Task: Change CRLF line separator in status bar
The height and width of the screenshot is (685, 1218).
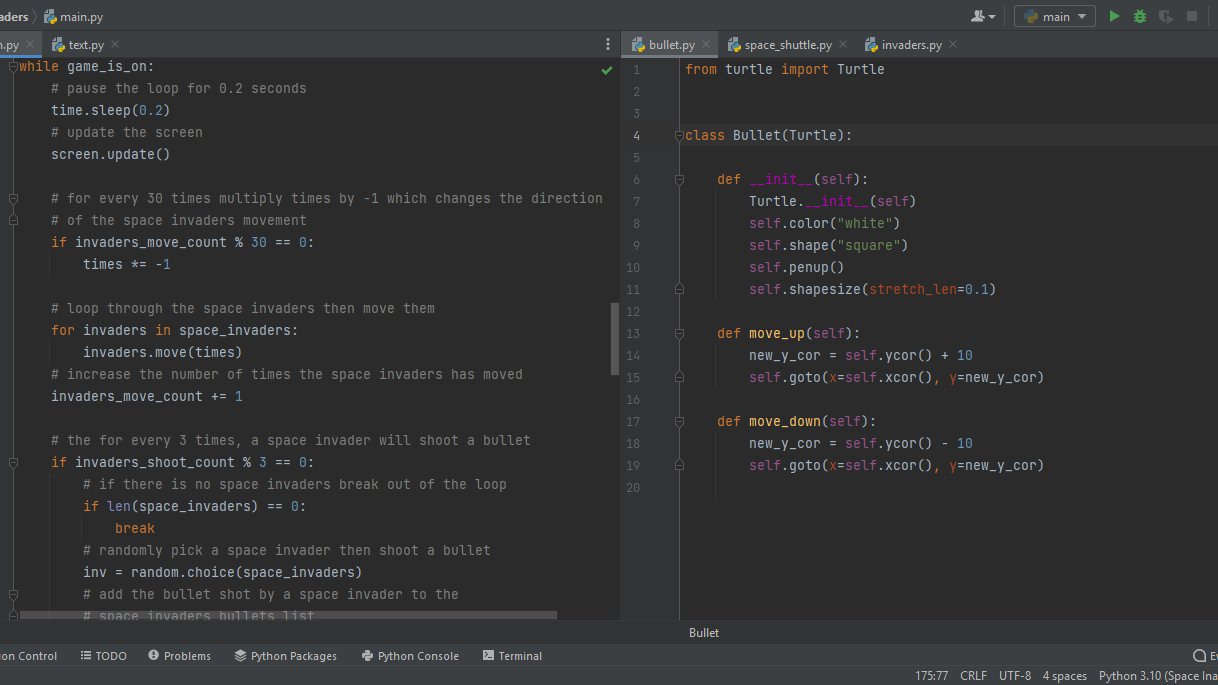Action: pyautogui.click(x=973, y=676)
